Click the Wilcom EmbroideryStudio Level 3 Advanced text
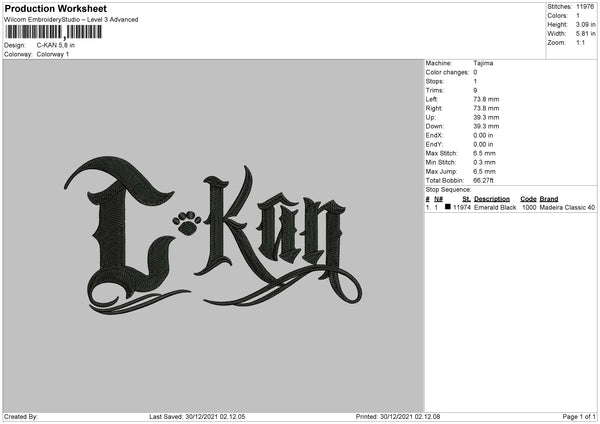 71,20
